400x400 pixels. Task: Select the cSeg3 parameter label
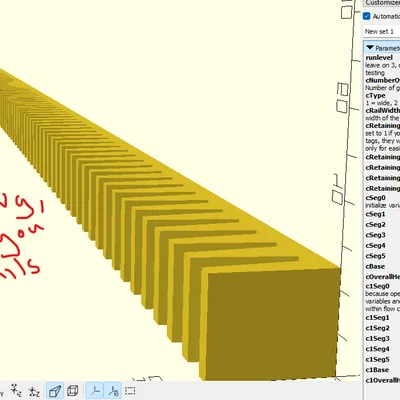pos(375,235)
